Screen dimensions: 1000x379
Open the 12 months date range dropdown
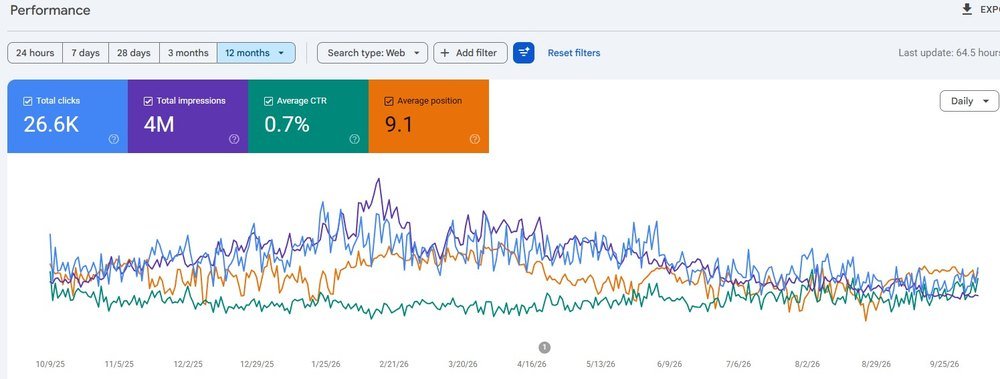tap(256, 53)
